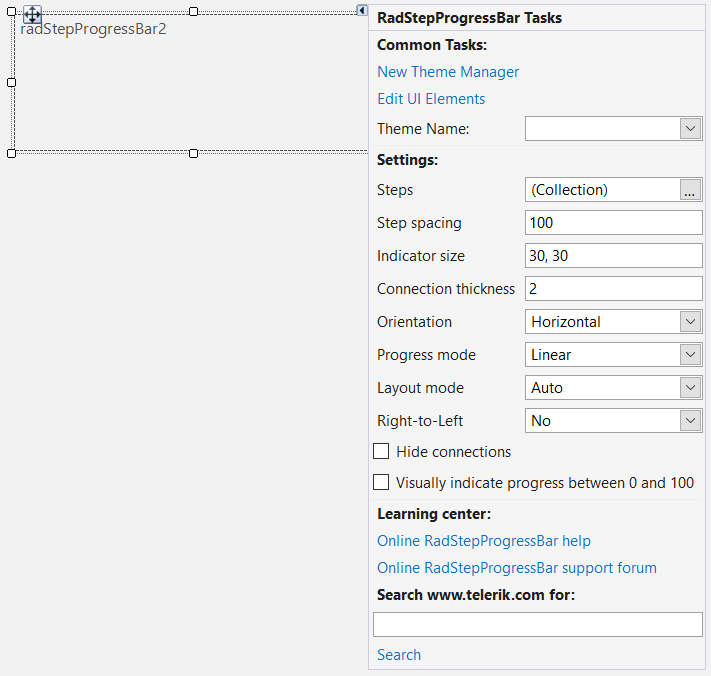Click the telerik.com search text box
Viewport: 711px width, 676px height.
tap(538, 625)
